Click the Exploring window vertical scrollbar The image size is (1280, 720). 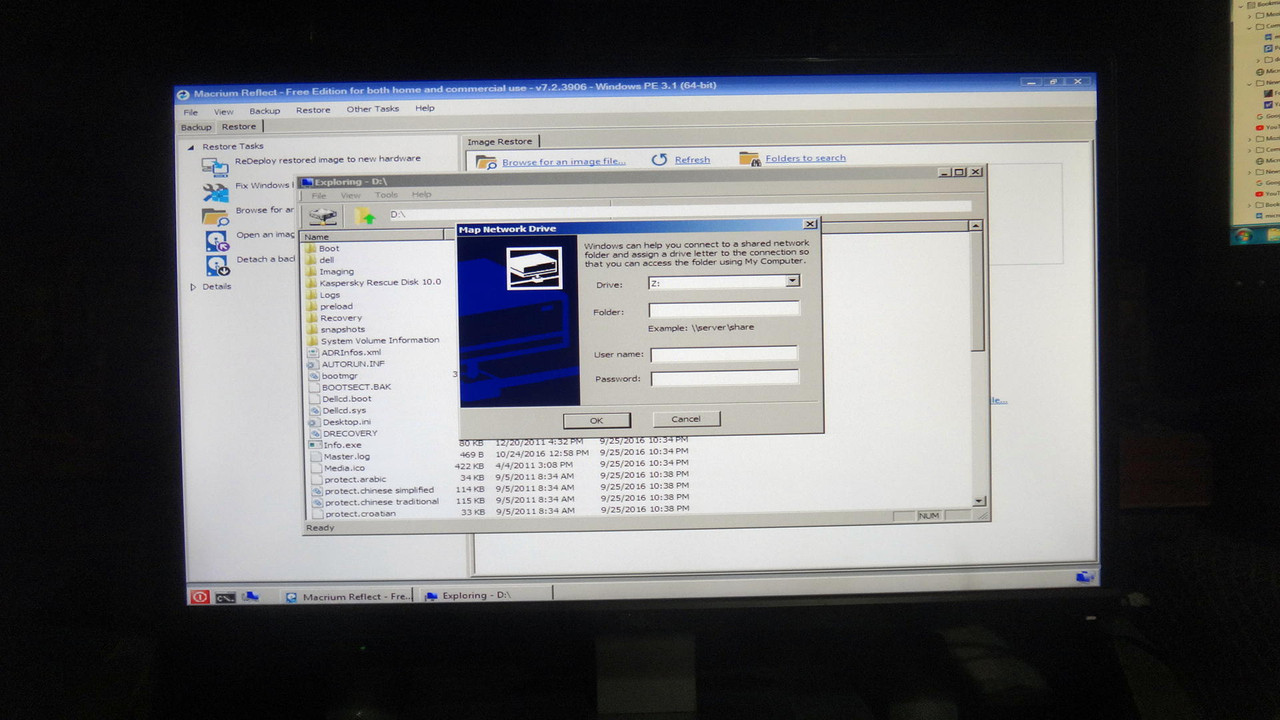click(978, 365)
